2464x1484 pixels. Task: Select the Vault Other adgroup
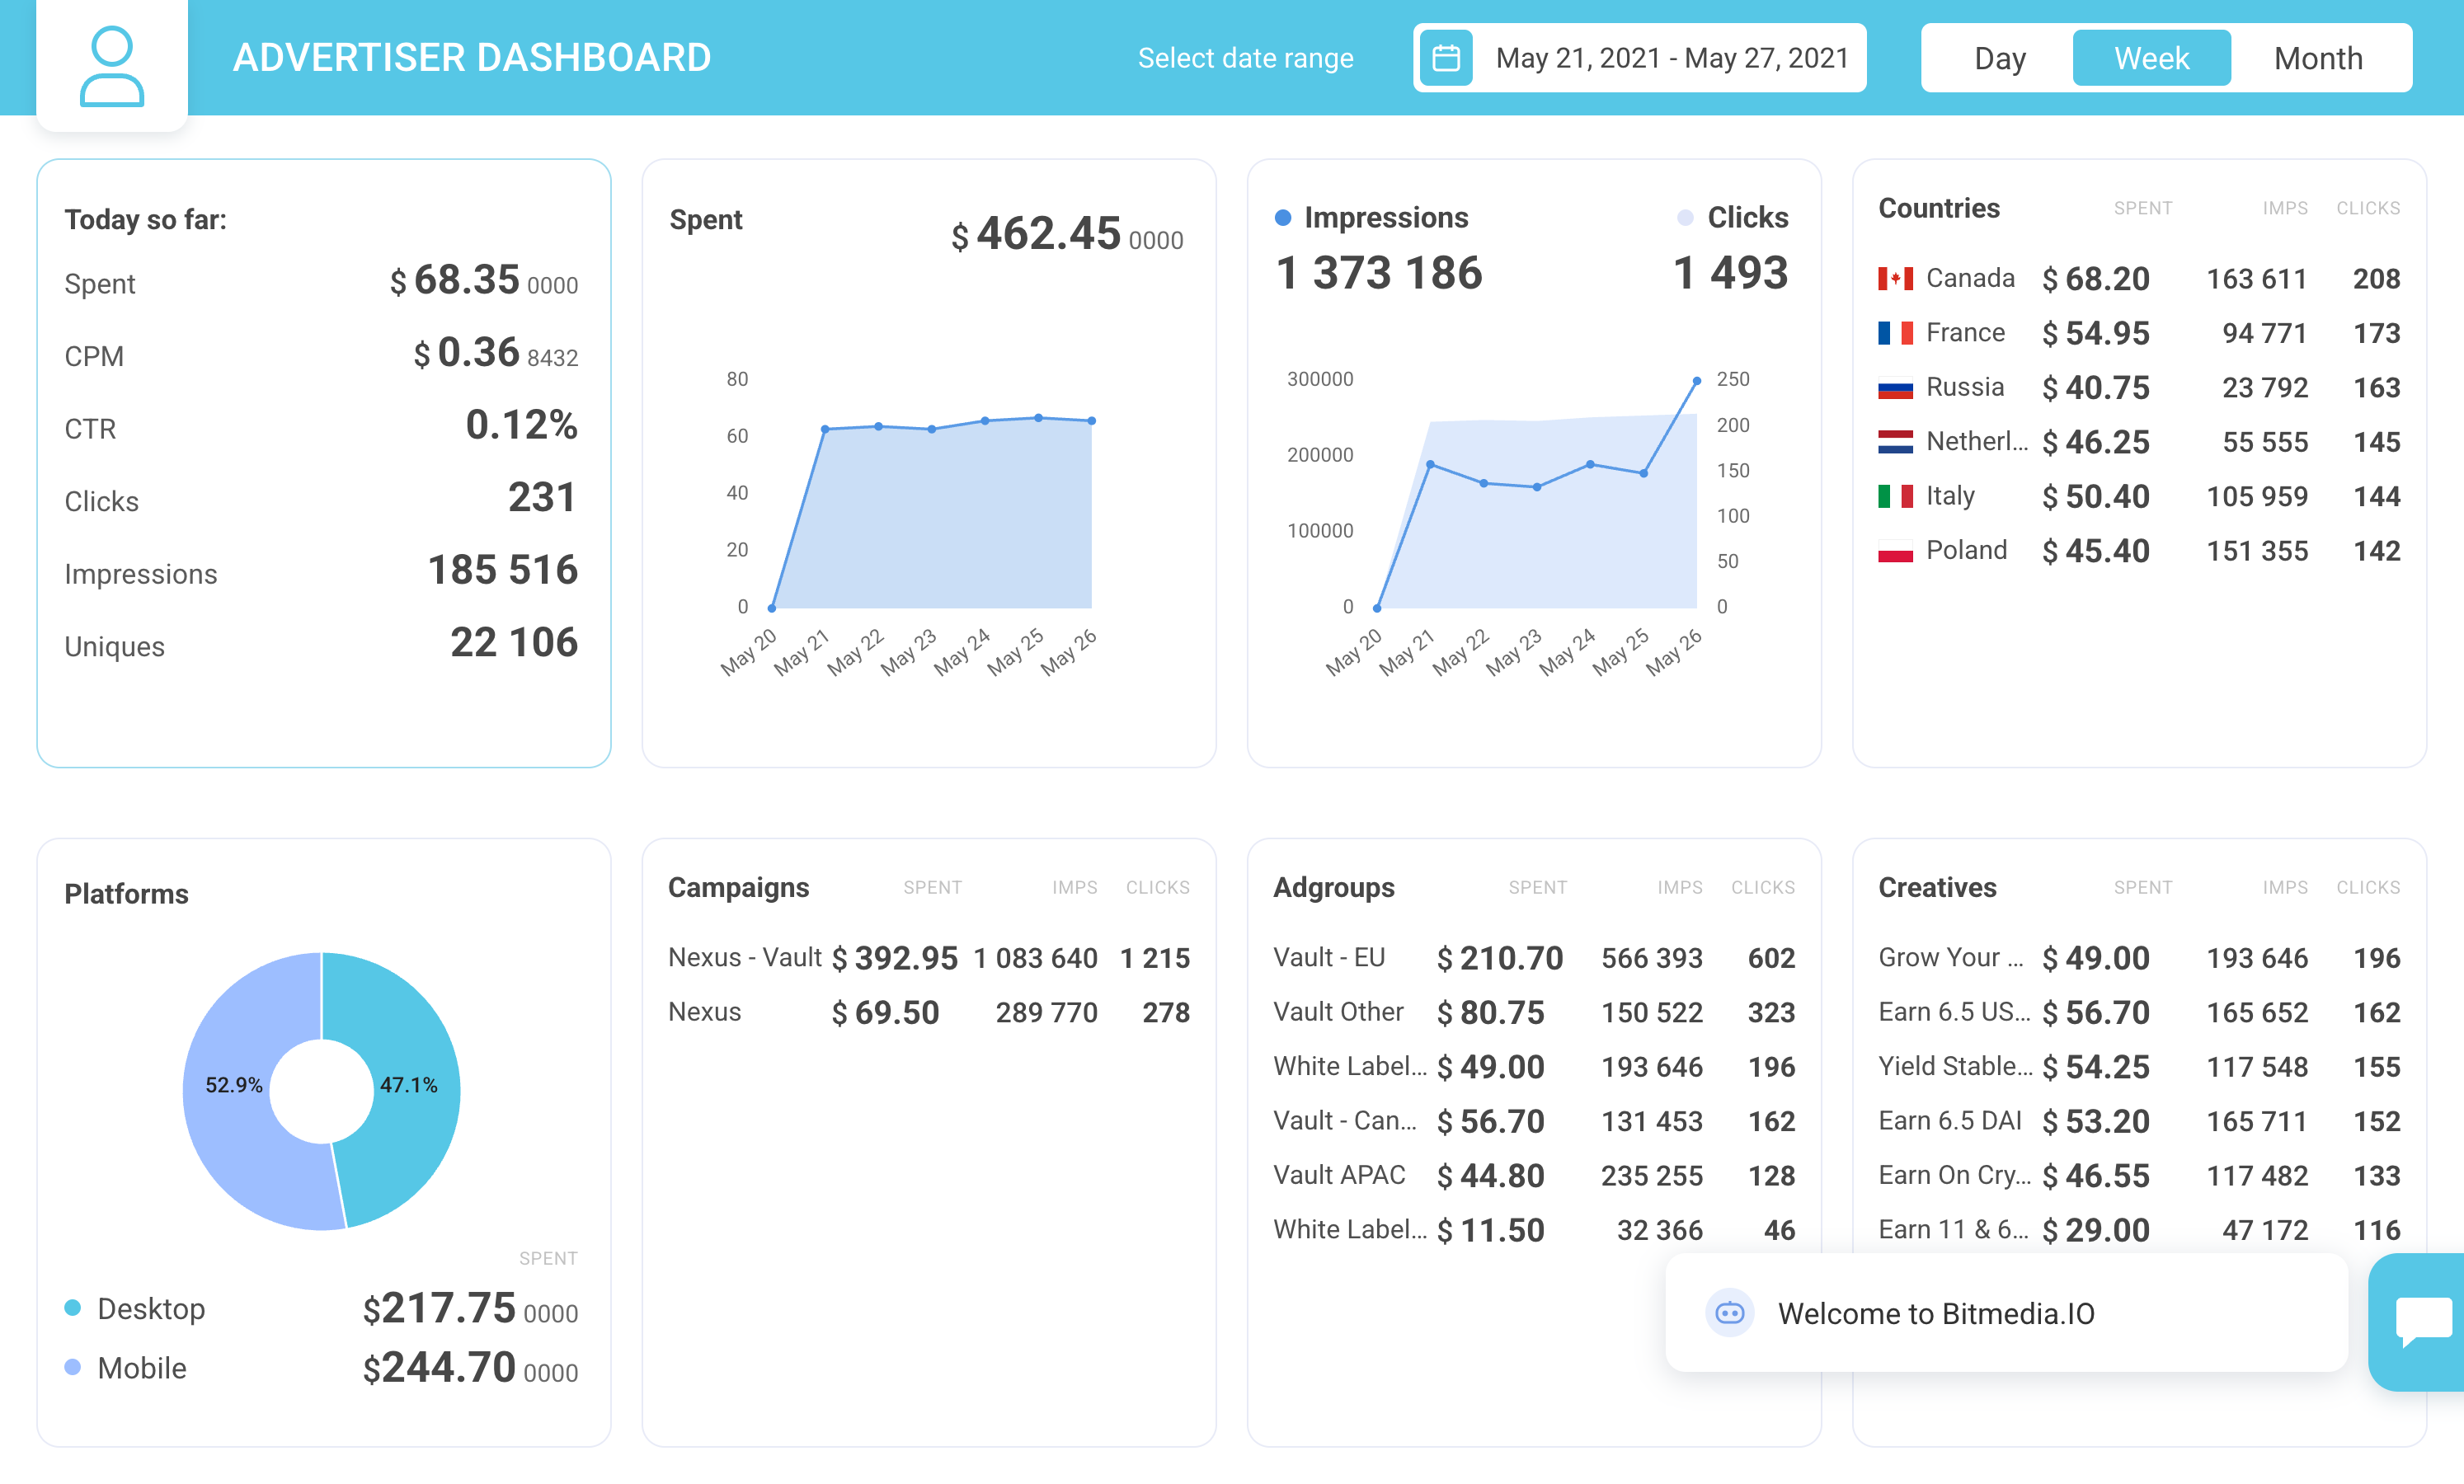1533,1012
